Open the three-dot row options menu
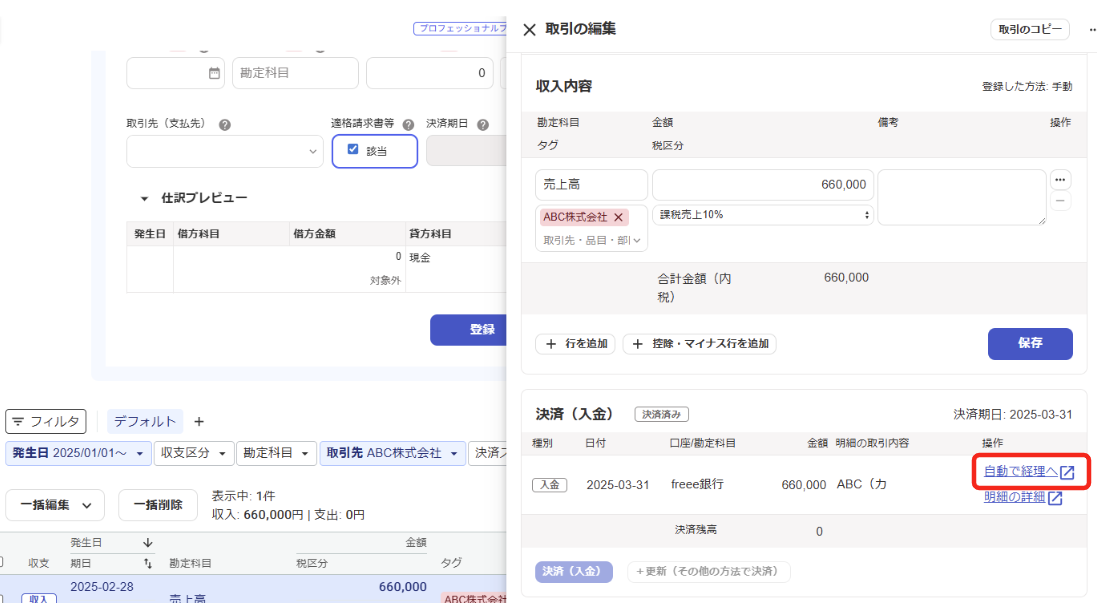Viewport: 1097px width, 603px height. [x=1060, y=181]
